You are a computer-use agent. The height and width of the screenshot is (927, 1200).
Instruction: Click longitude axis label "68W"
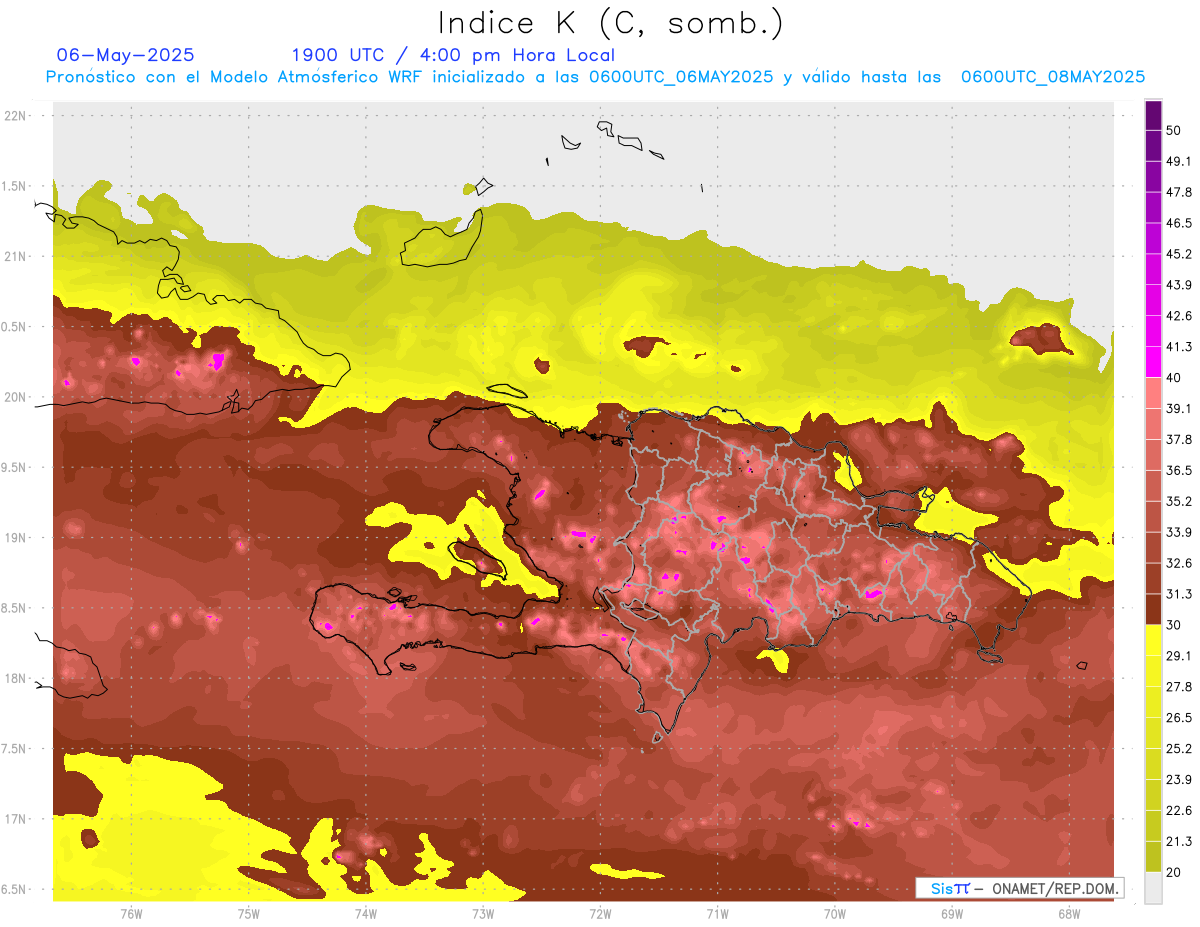pyautogui.click(x=1069, y=913)
